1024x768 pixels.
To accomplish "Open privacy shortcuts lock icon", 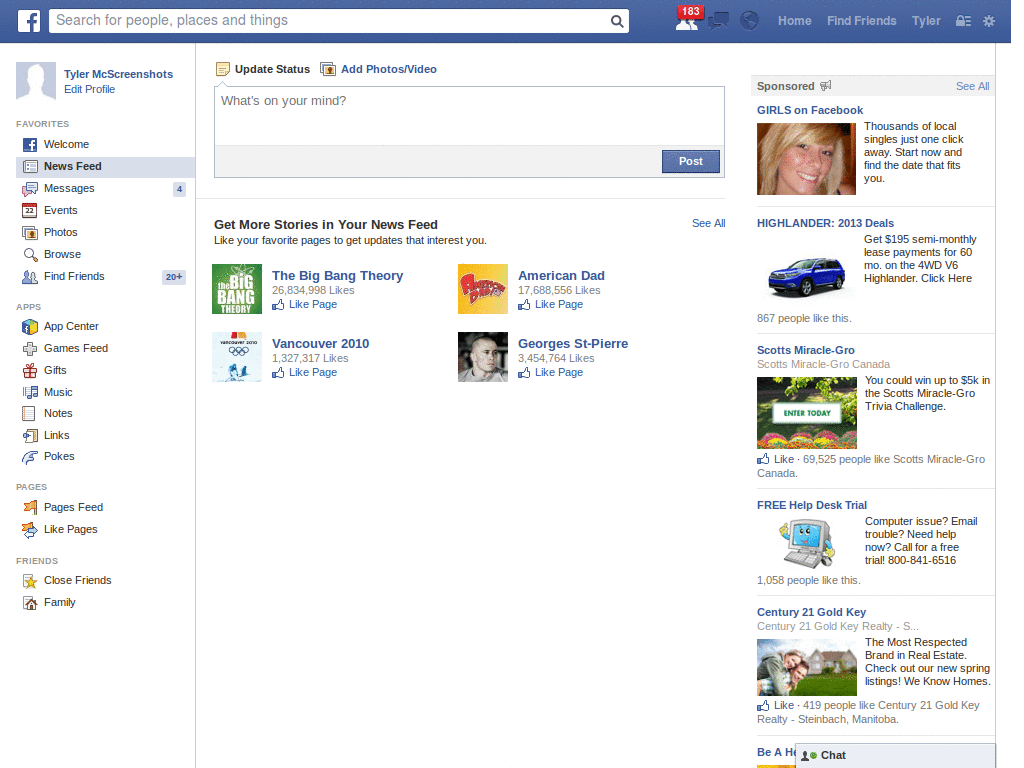I will pyautogui.click(x=963, y=21).
